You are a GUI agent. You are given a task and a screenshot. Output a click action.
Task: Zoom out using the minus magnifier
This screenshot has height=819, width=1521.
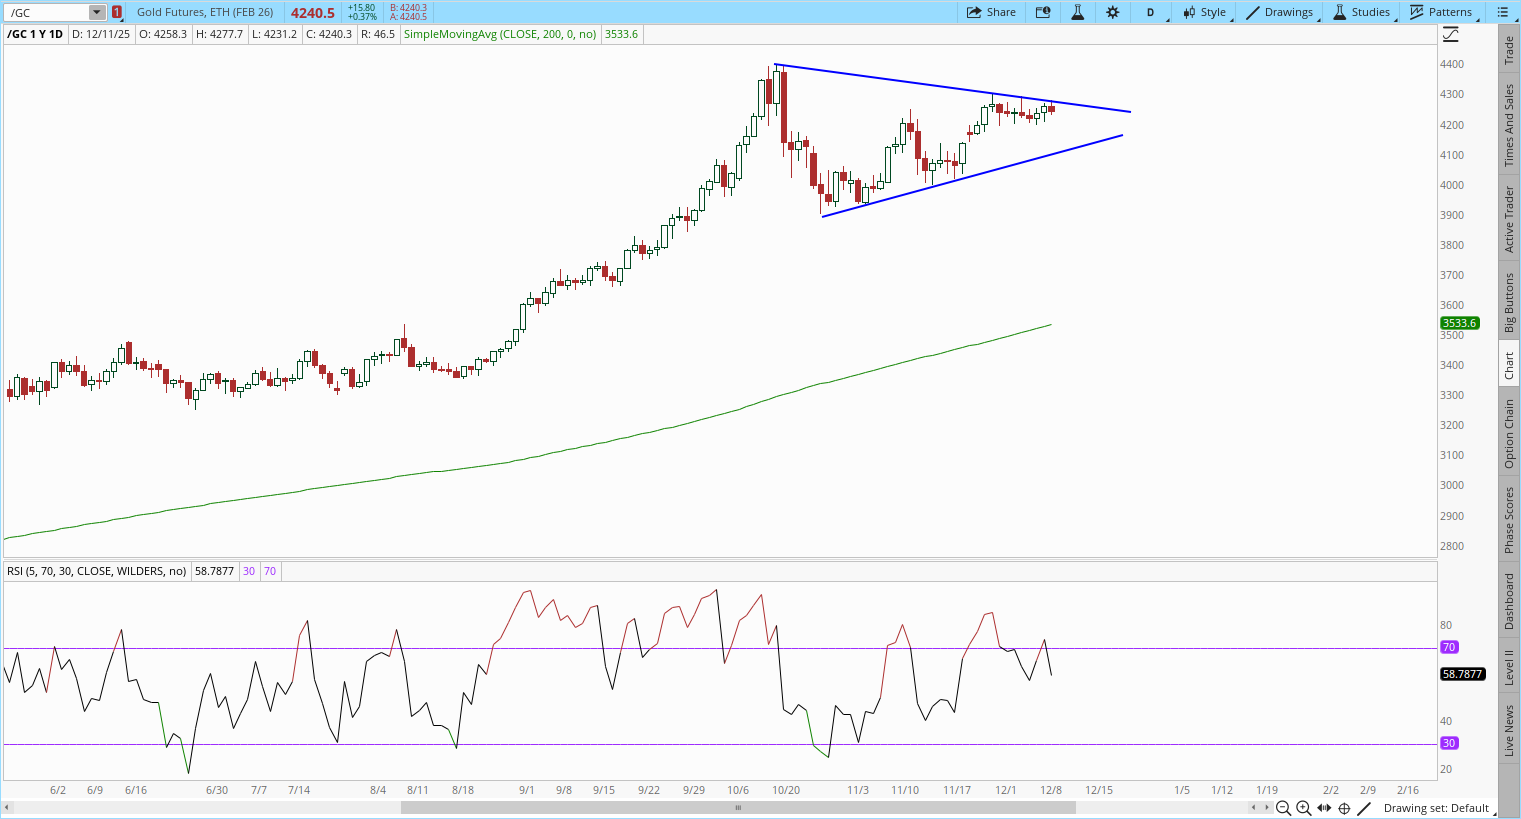pyautogui.click(x=1284, y=808)
